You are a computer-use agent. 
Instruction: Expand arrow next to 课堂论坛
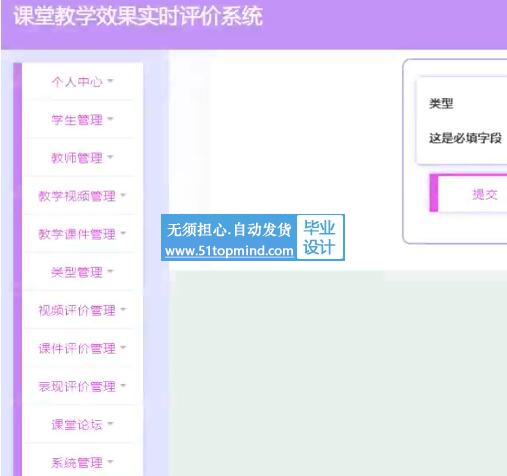[x=110, y=424]
